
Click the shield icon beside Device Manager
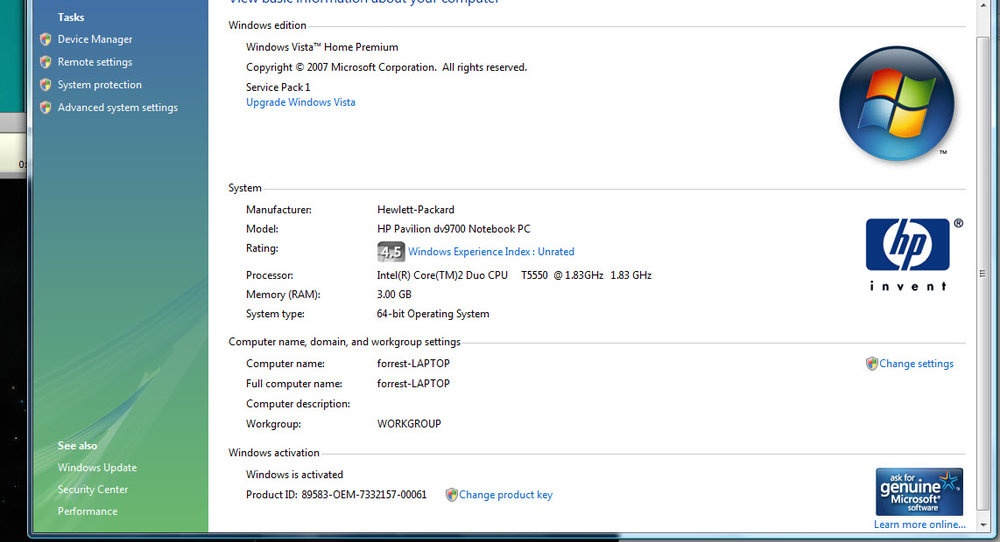(45, 40)
